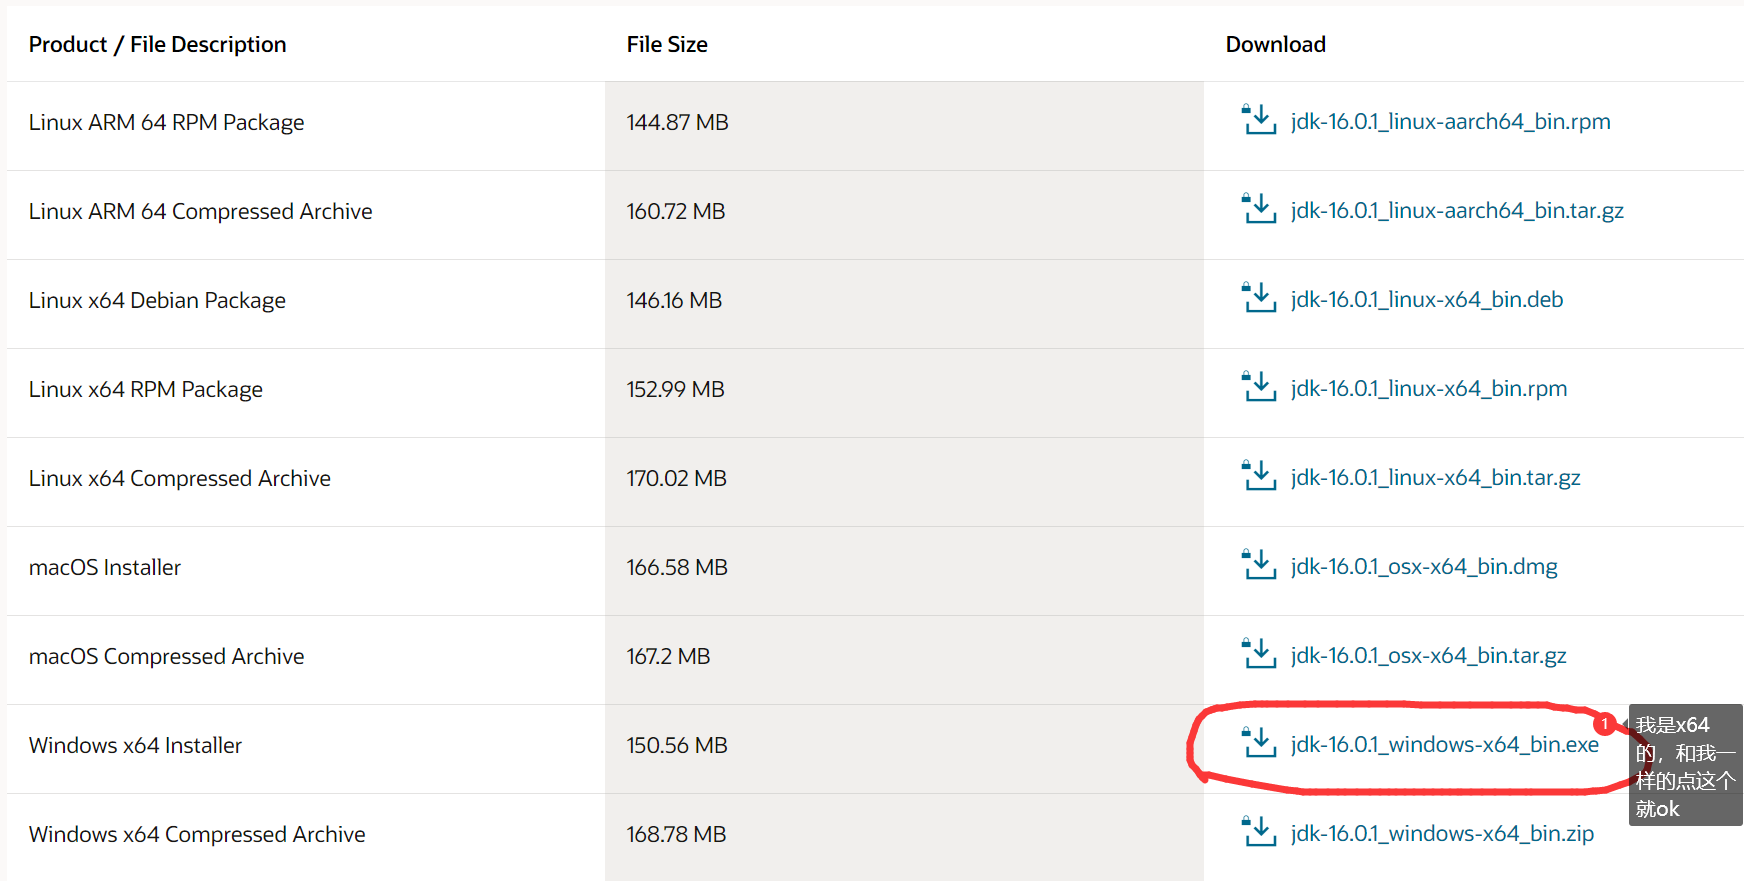Select Linux ARM 64 Compressed Archive text
This screenshot has height=881, width=1744.
tap(200, 212)
